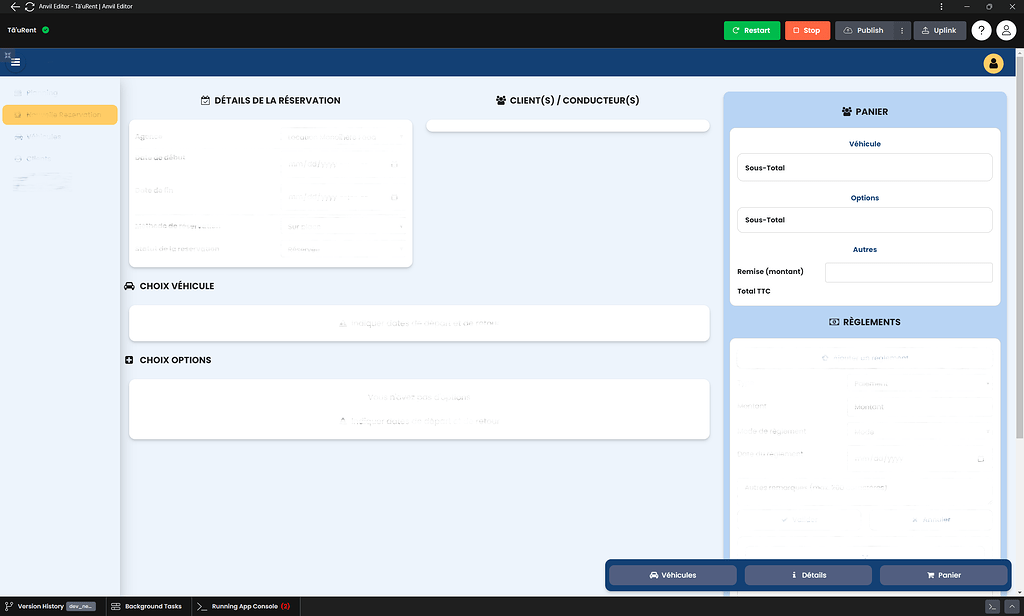
Task: Click the refresh icon in the title bar
Action: click(x=30, y=6)
